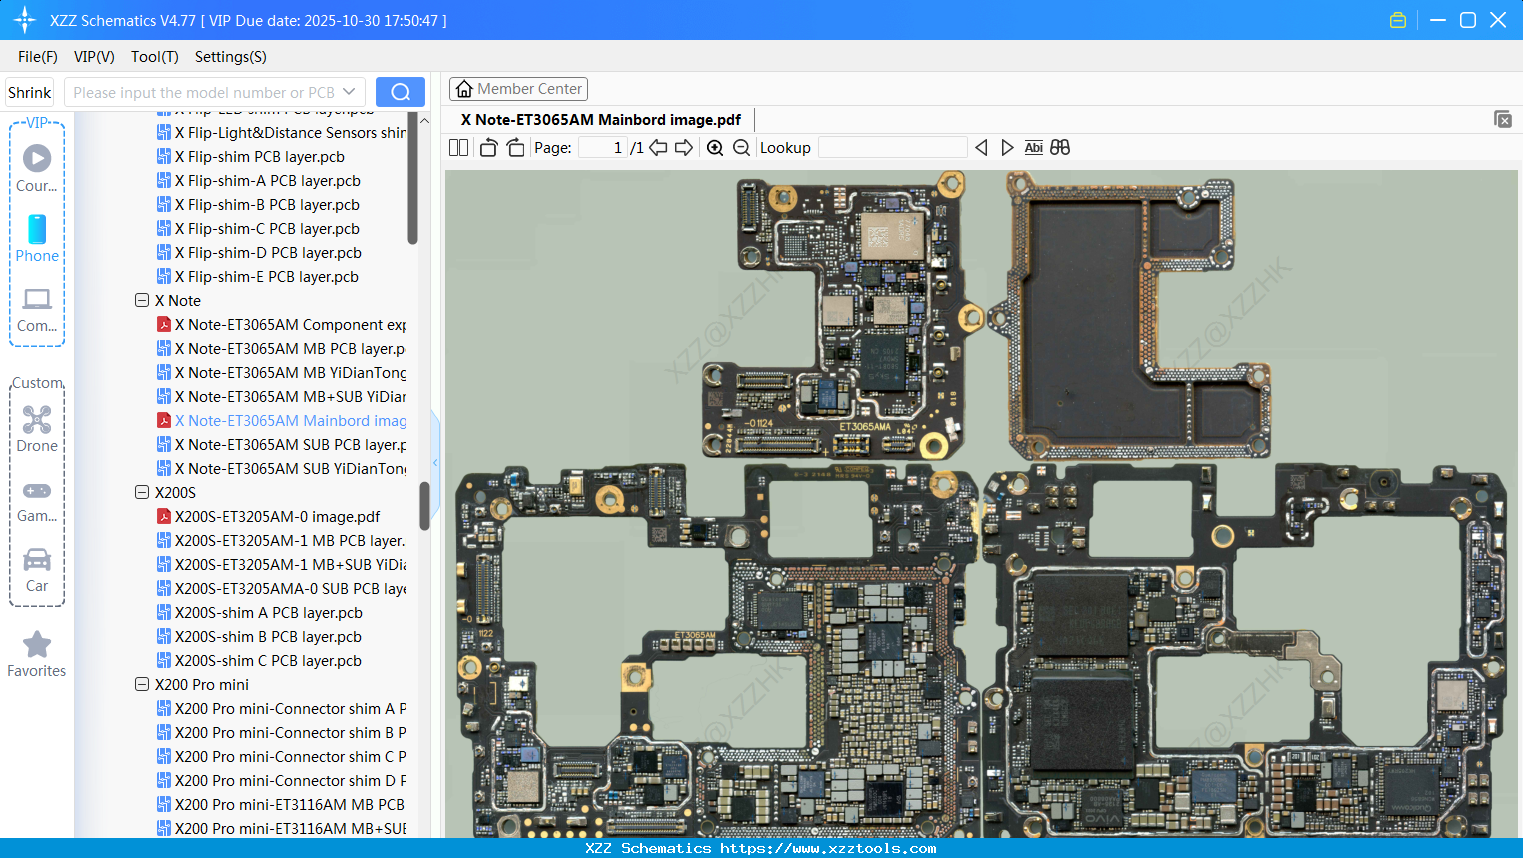Collapse the X Note tree section
The height and width of the screenshot is (858, 1523).
[x=141, y=300]
